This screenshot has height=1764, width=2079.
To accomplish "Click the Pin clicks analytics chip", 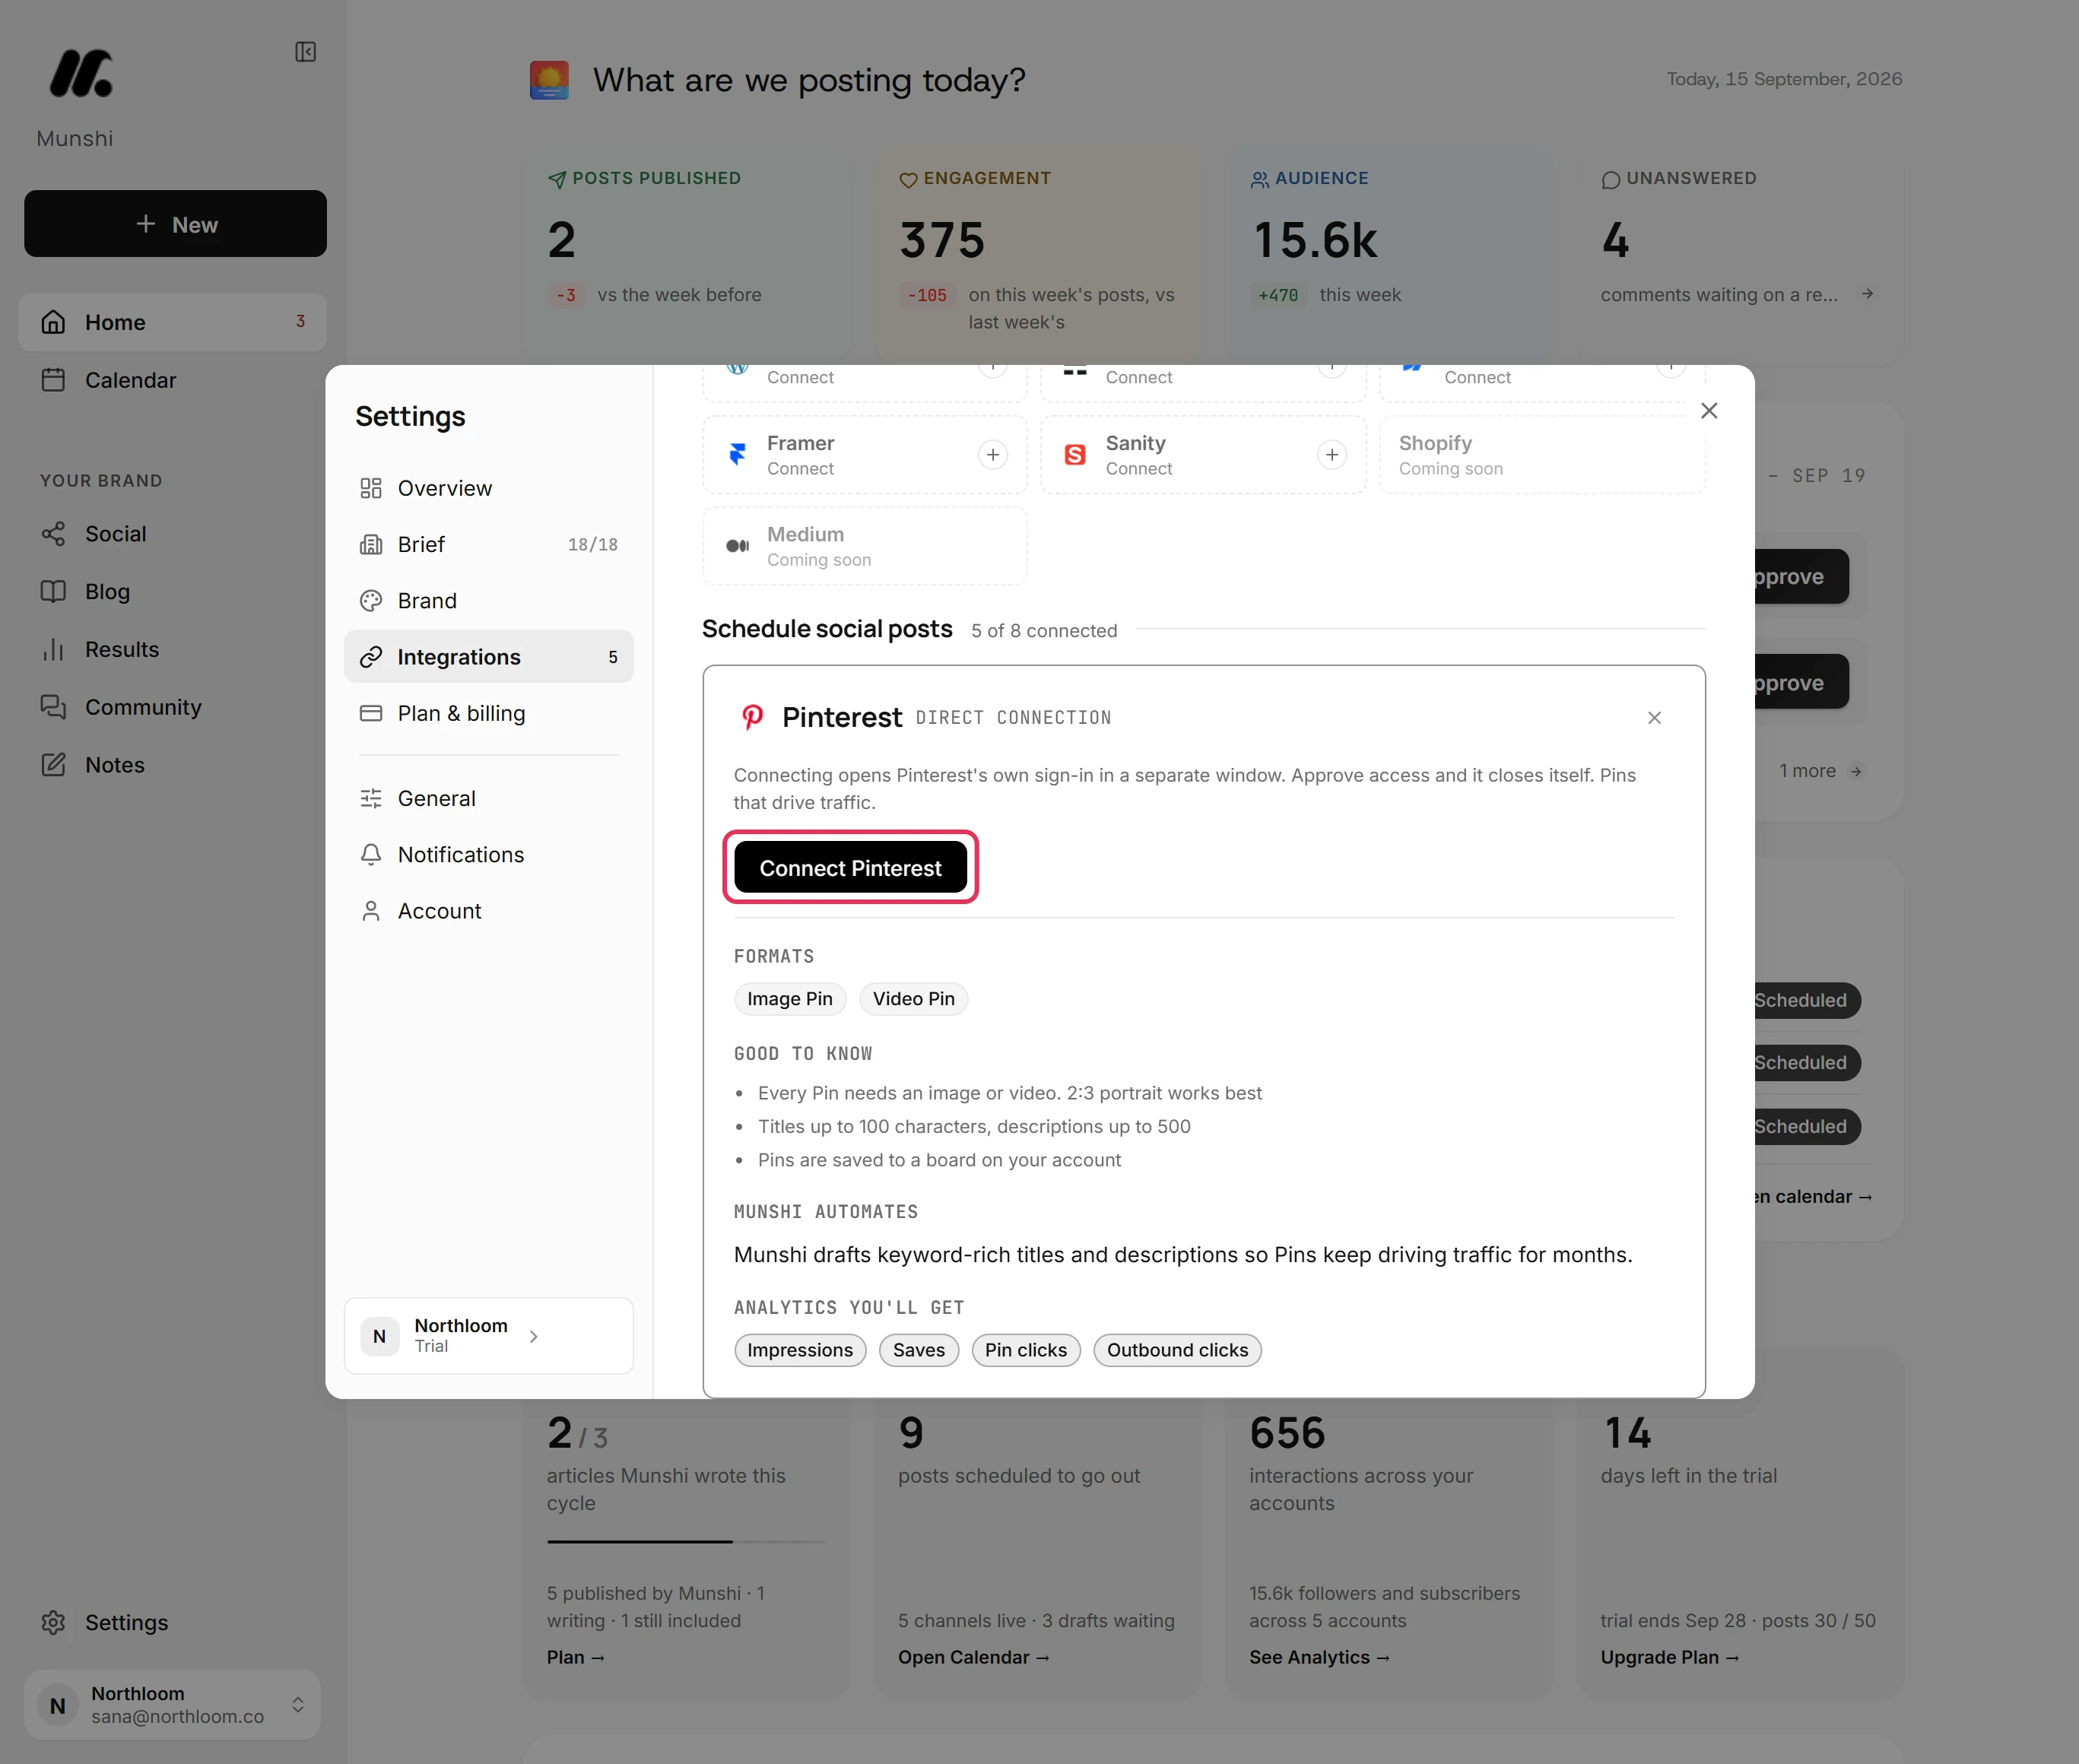I will pyautogui.click(x=1026, y=1350).
